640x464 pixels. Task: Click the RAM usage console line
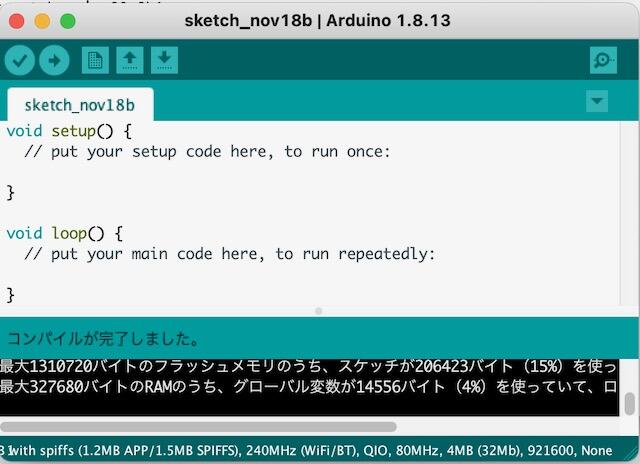pyautogui.click(x=308, y=386)
